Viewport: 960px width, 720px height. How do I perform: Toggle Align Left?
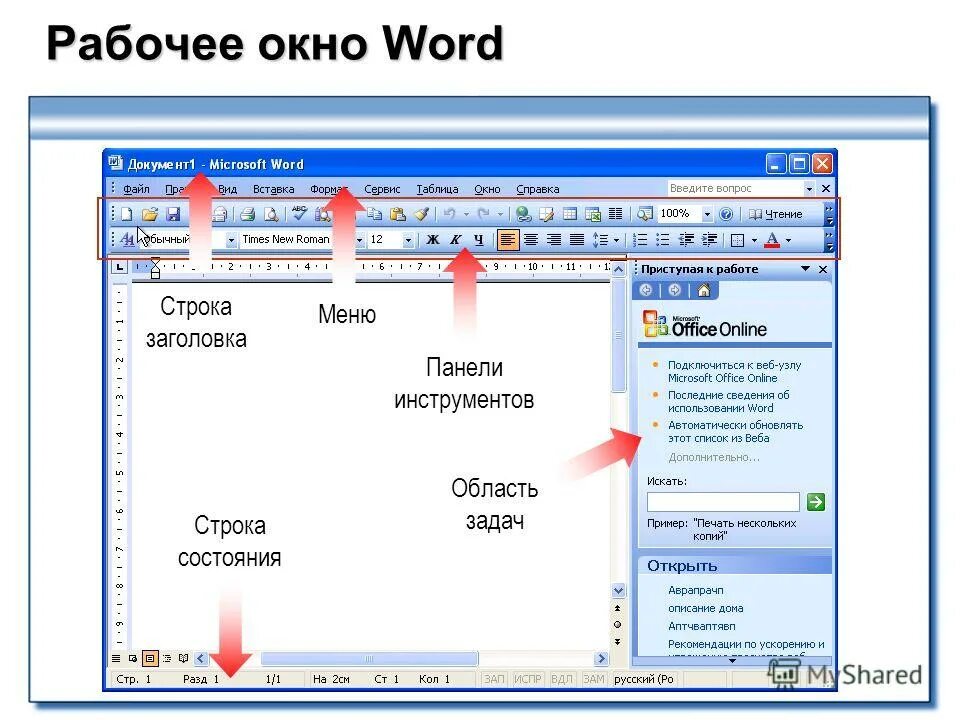coord(508,239)
